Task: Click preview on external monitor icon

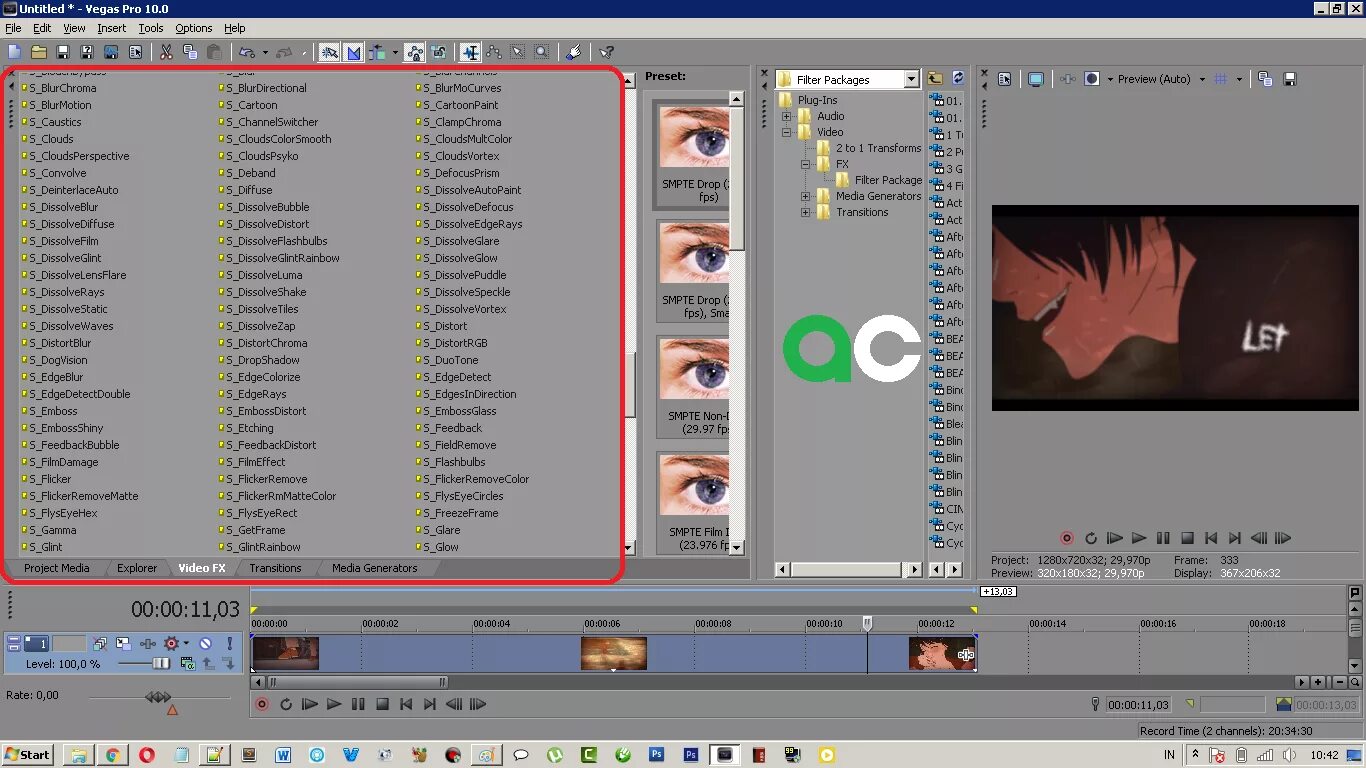Action: click(1036, 79)
